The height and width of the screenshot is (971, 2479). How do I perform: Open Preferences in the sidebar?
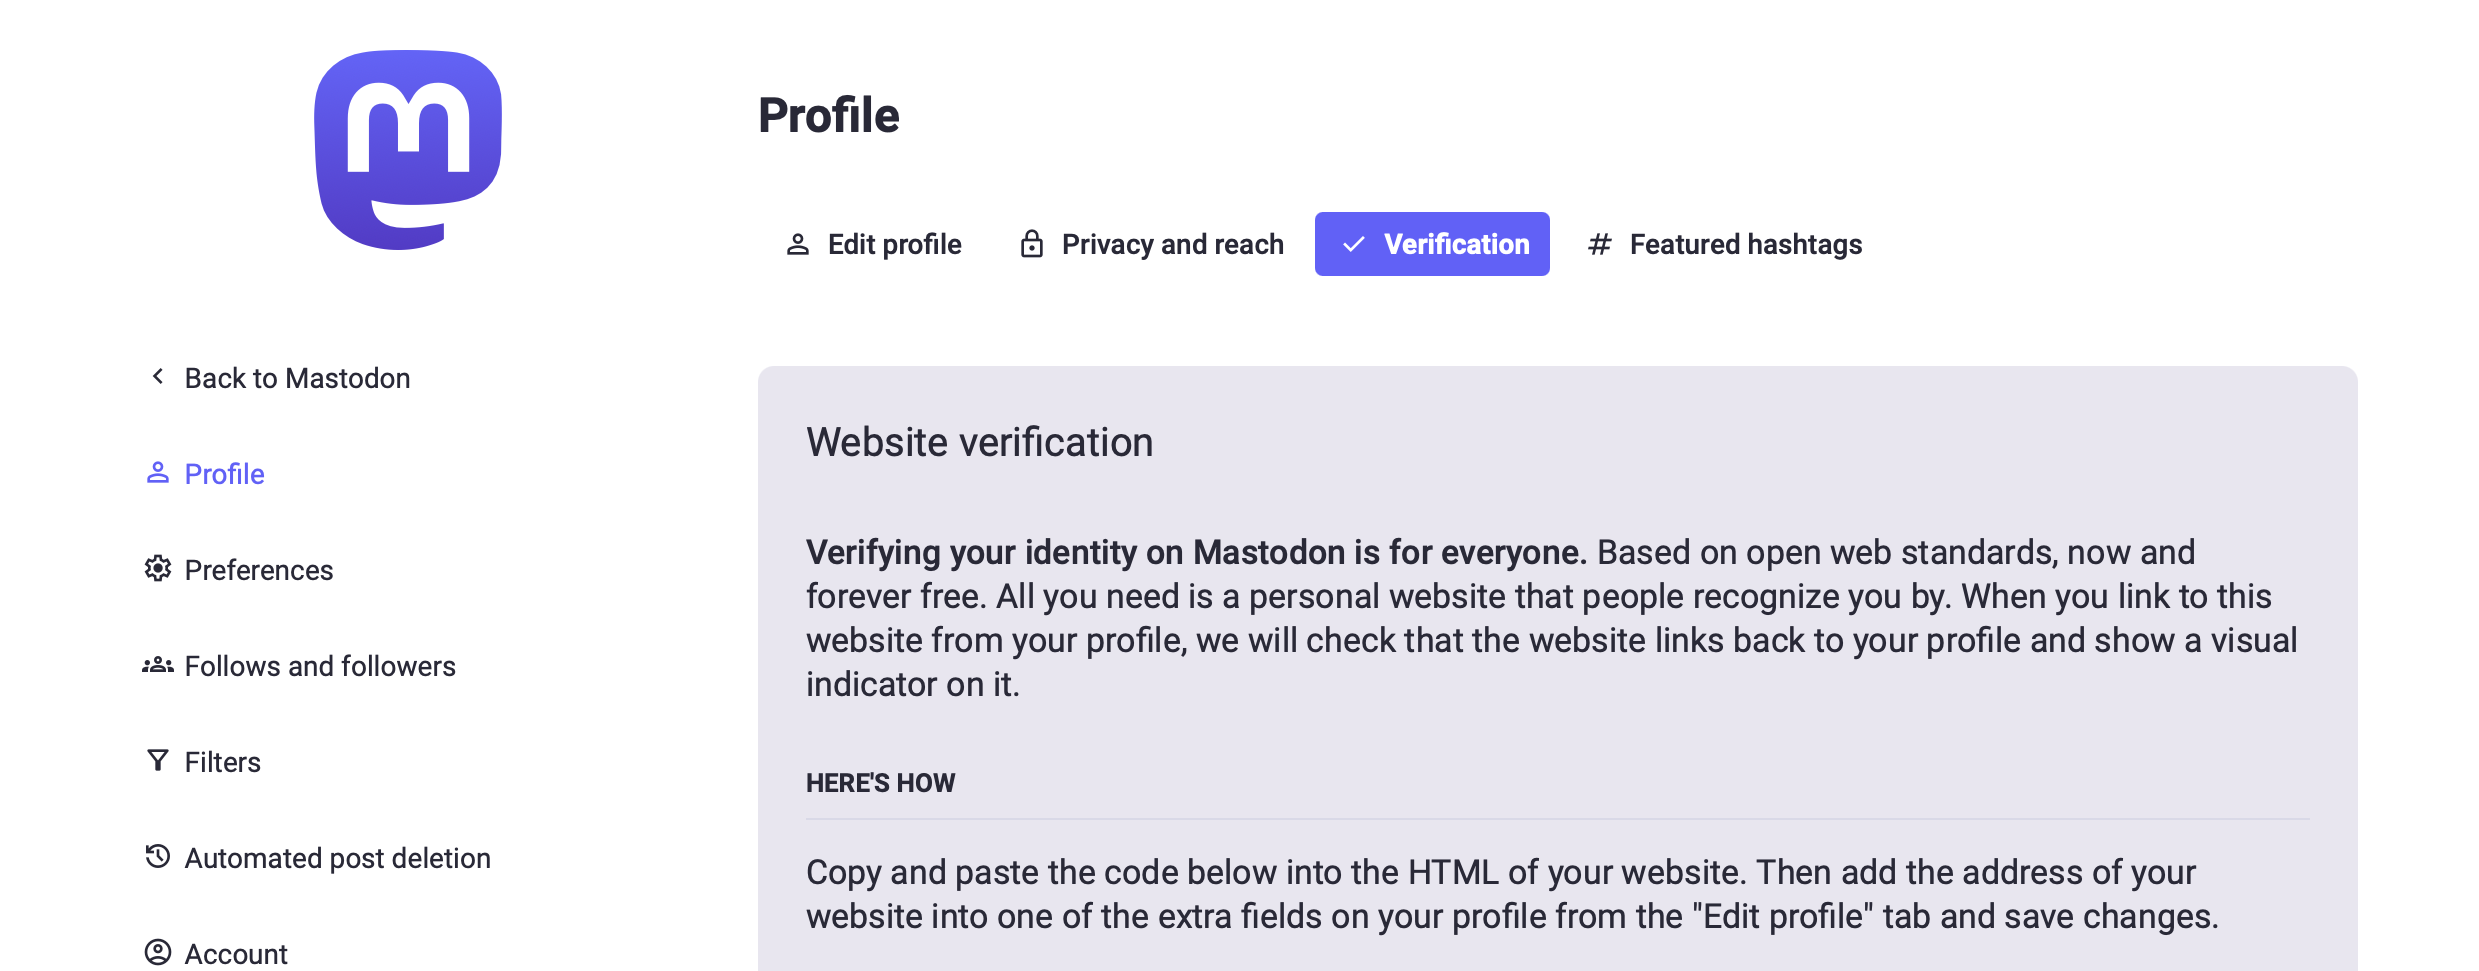tap(258, 570)
